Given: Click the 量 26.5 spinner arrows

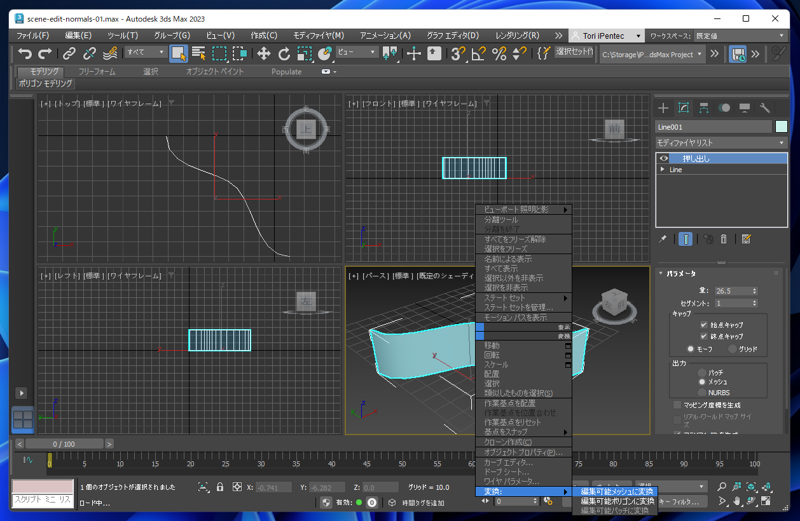Looking at the screenshot, I should click(755, 291).
